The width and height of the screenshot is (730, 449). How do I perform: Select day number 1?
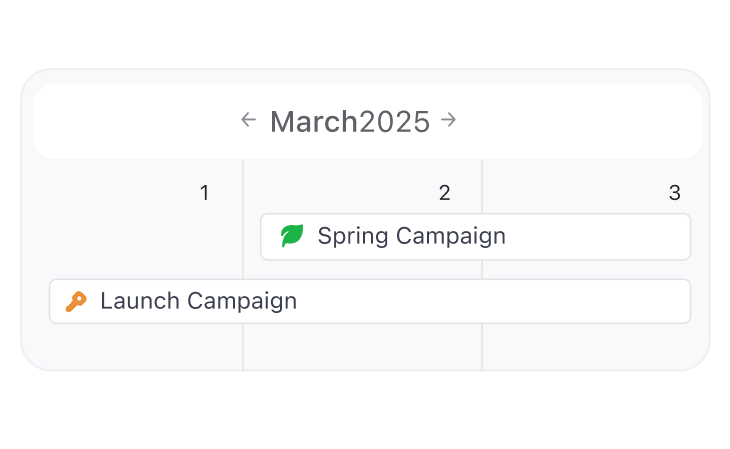tap(204, 193)
